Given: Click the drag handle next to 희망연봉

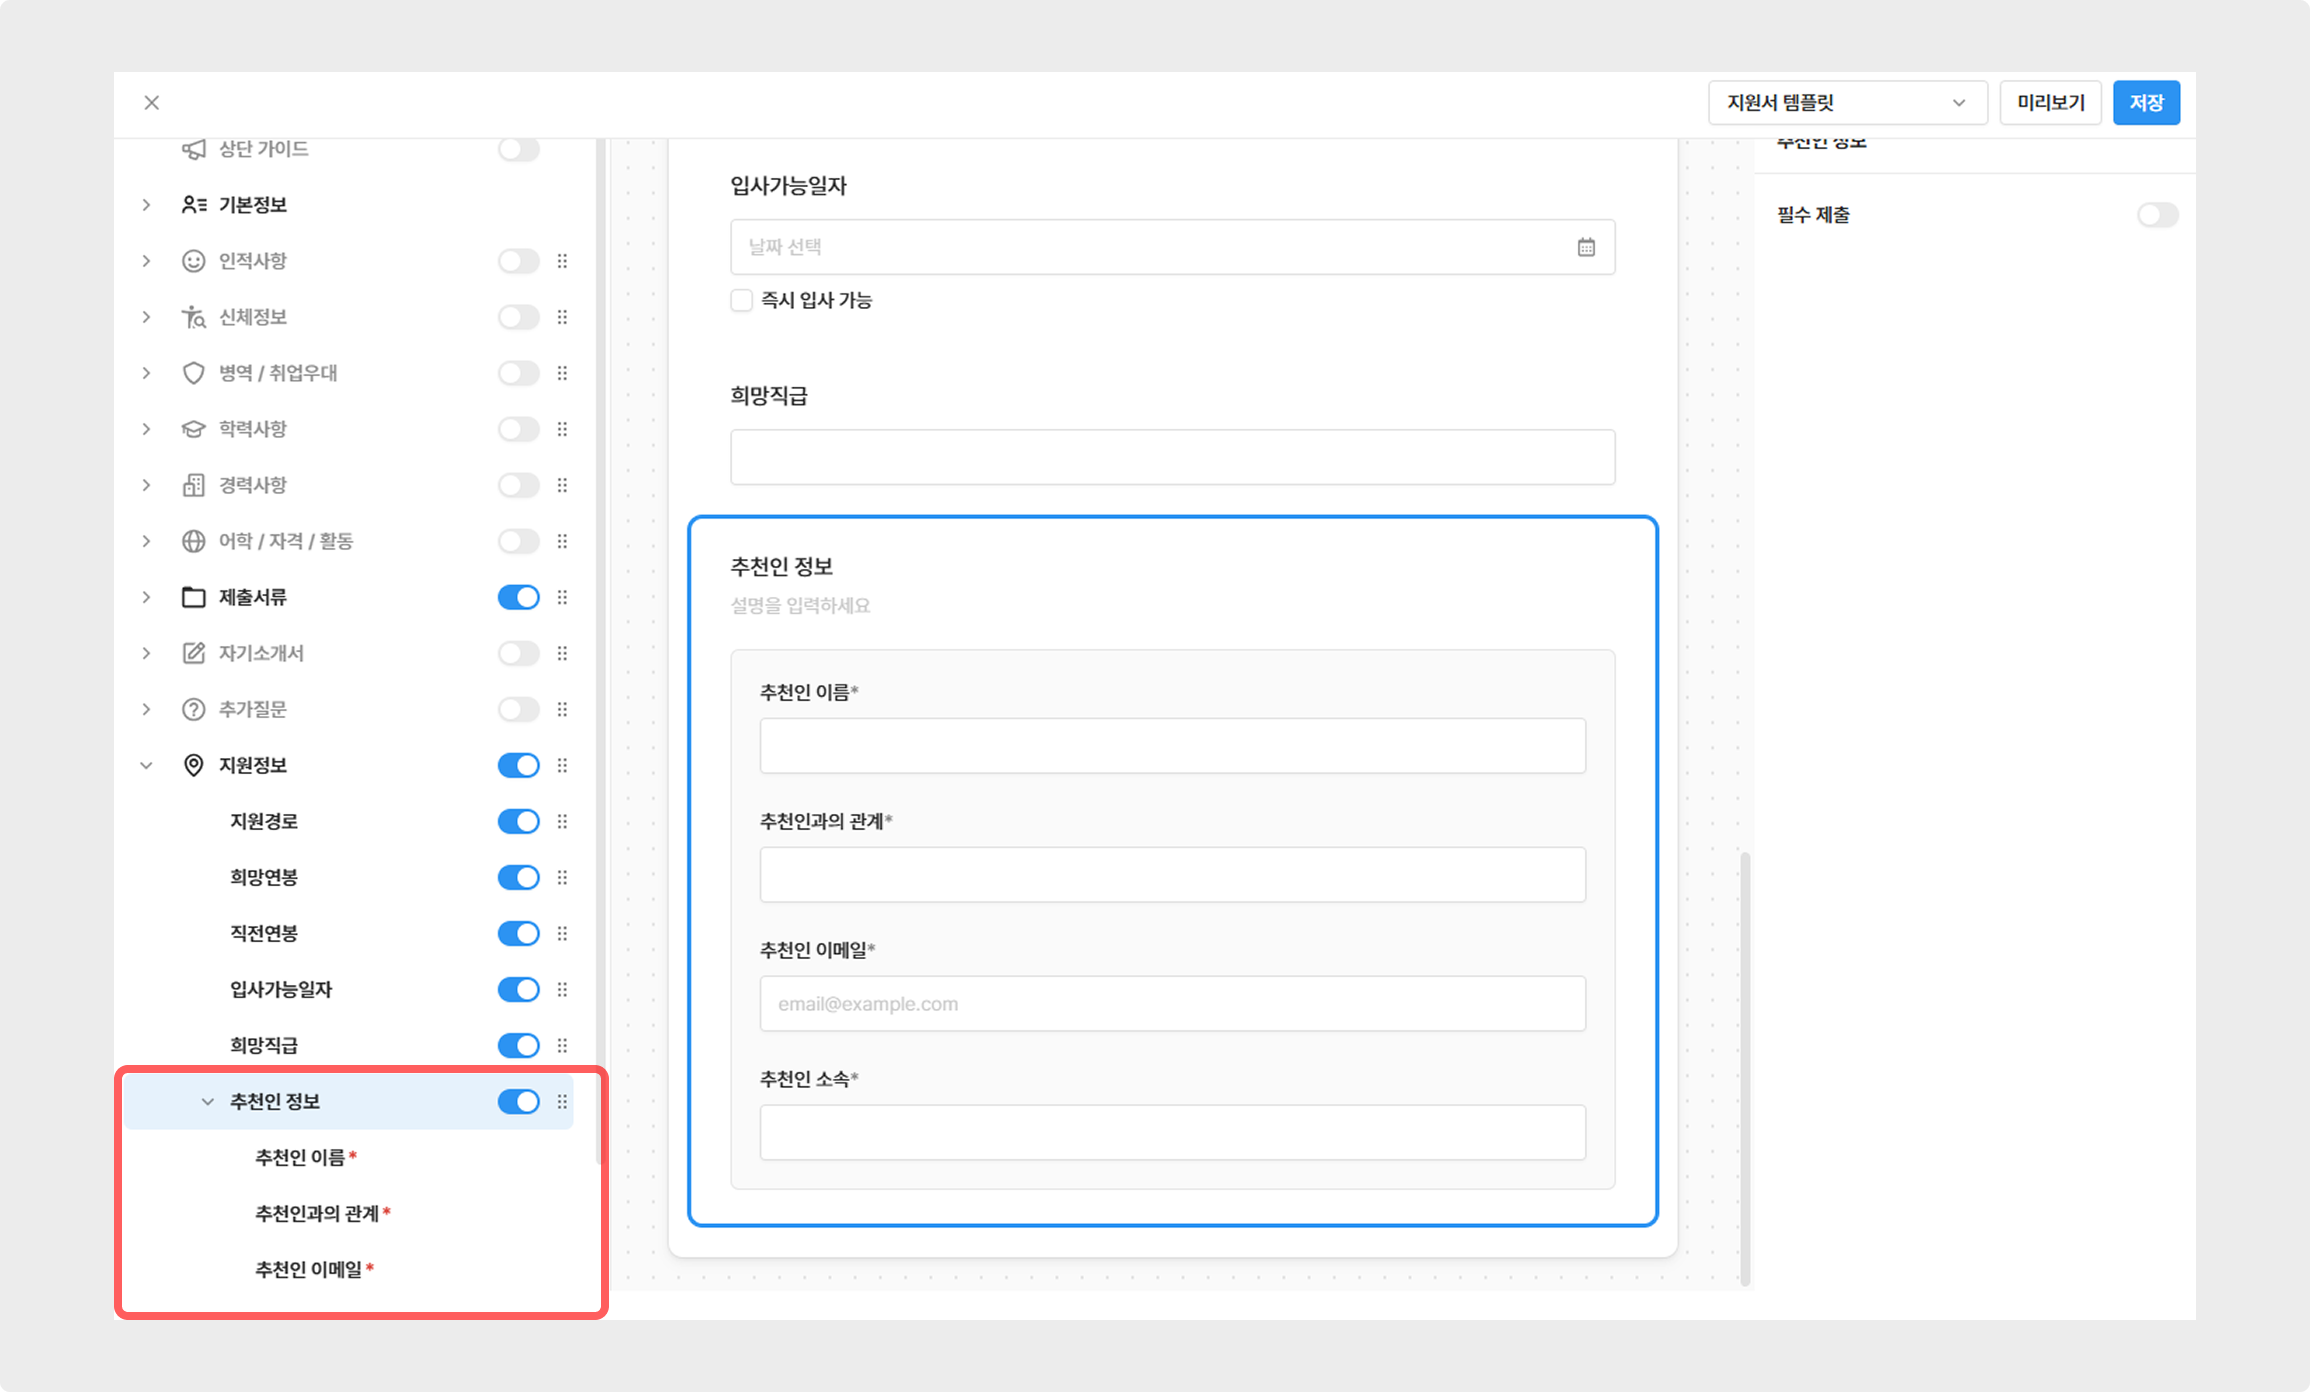Looking at the screenshot, I should pyautogui.click(x=562, y=877).
